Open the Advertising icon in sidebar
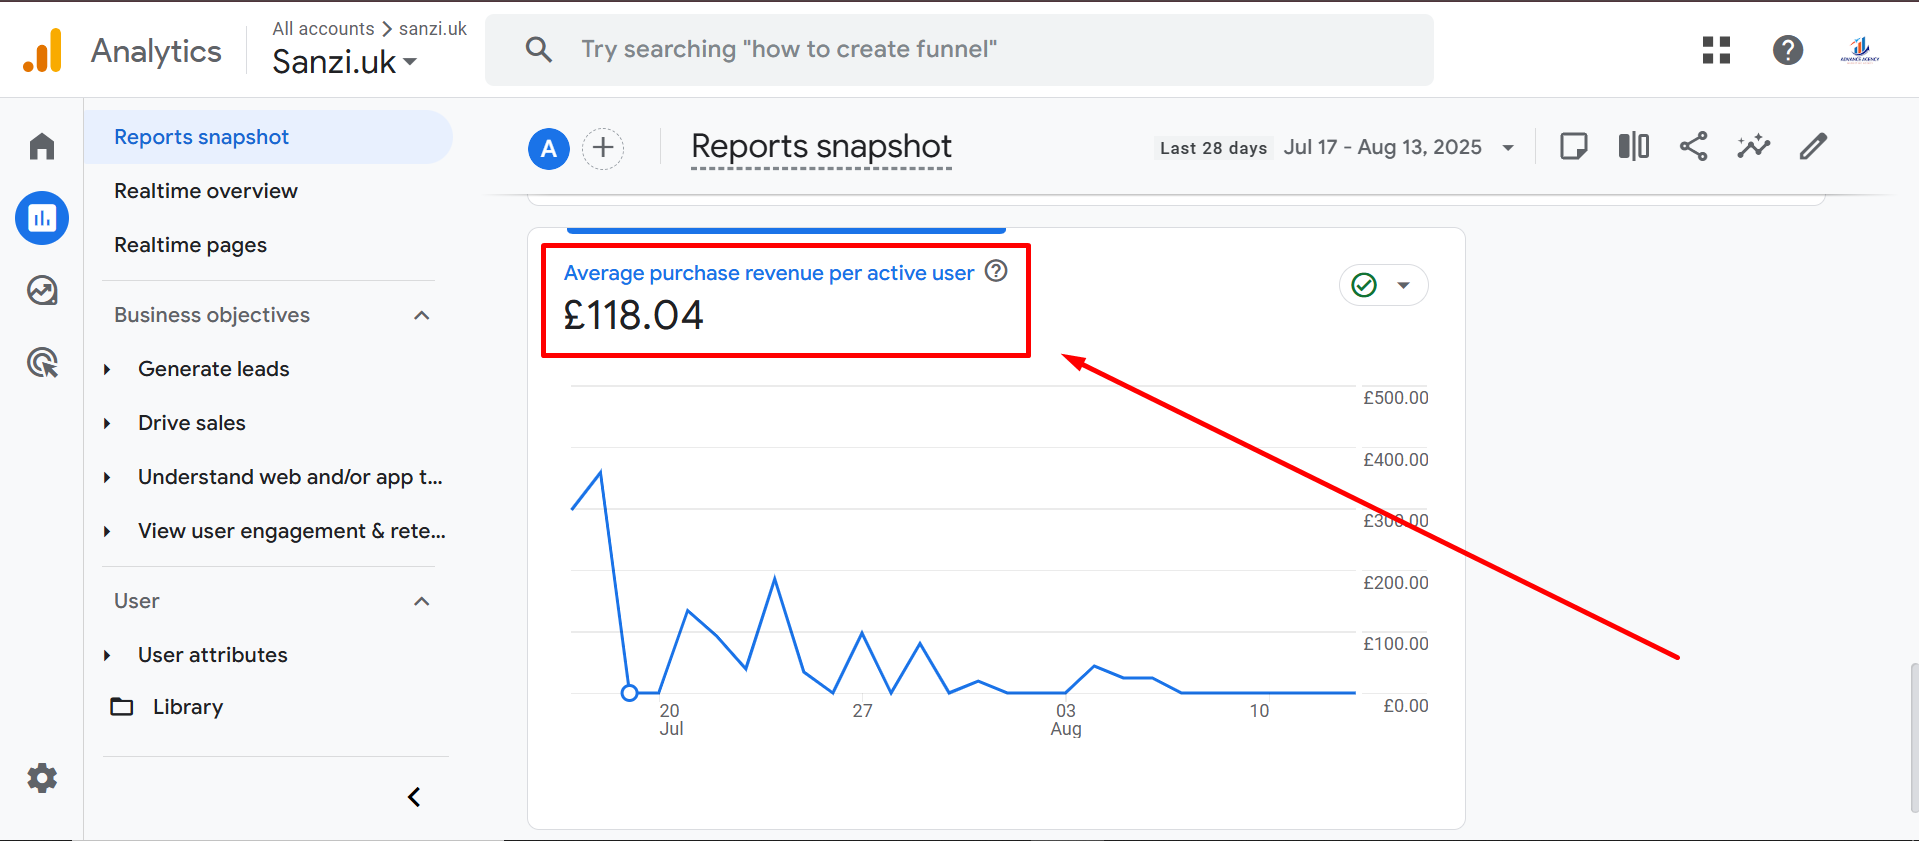 click(42, 363)
